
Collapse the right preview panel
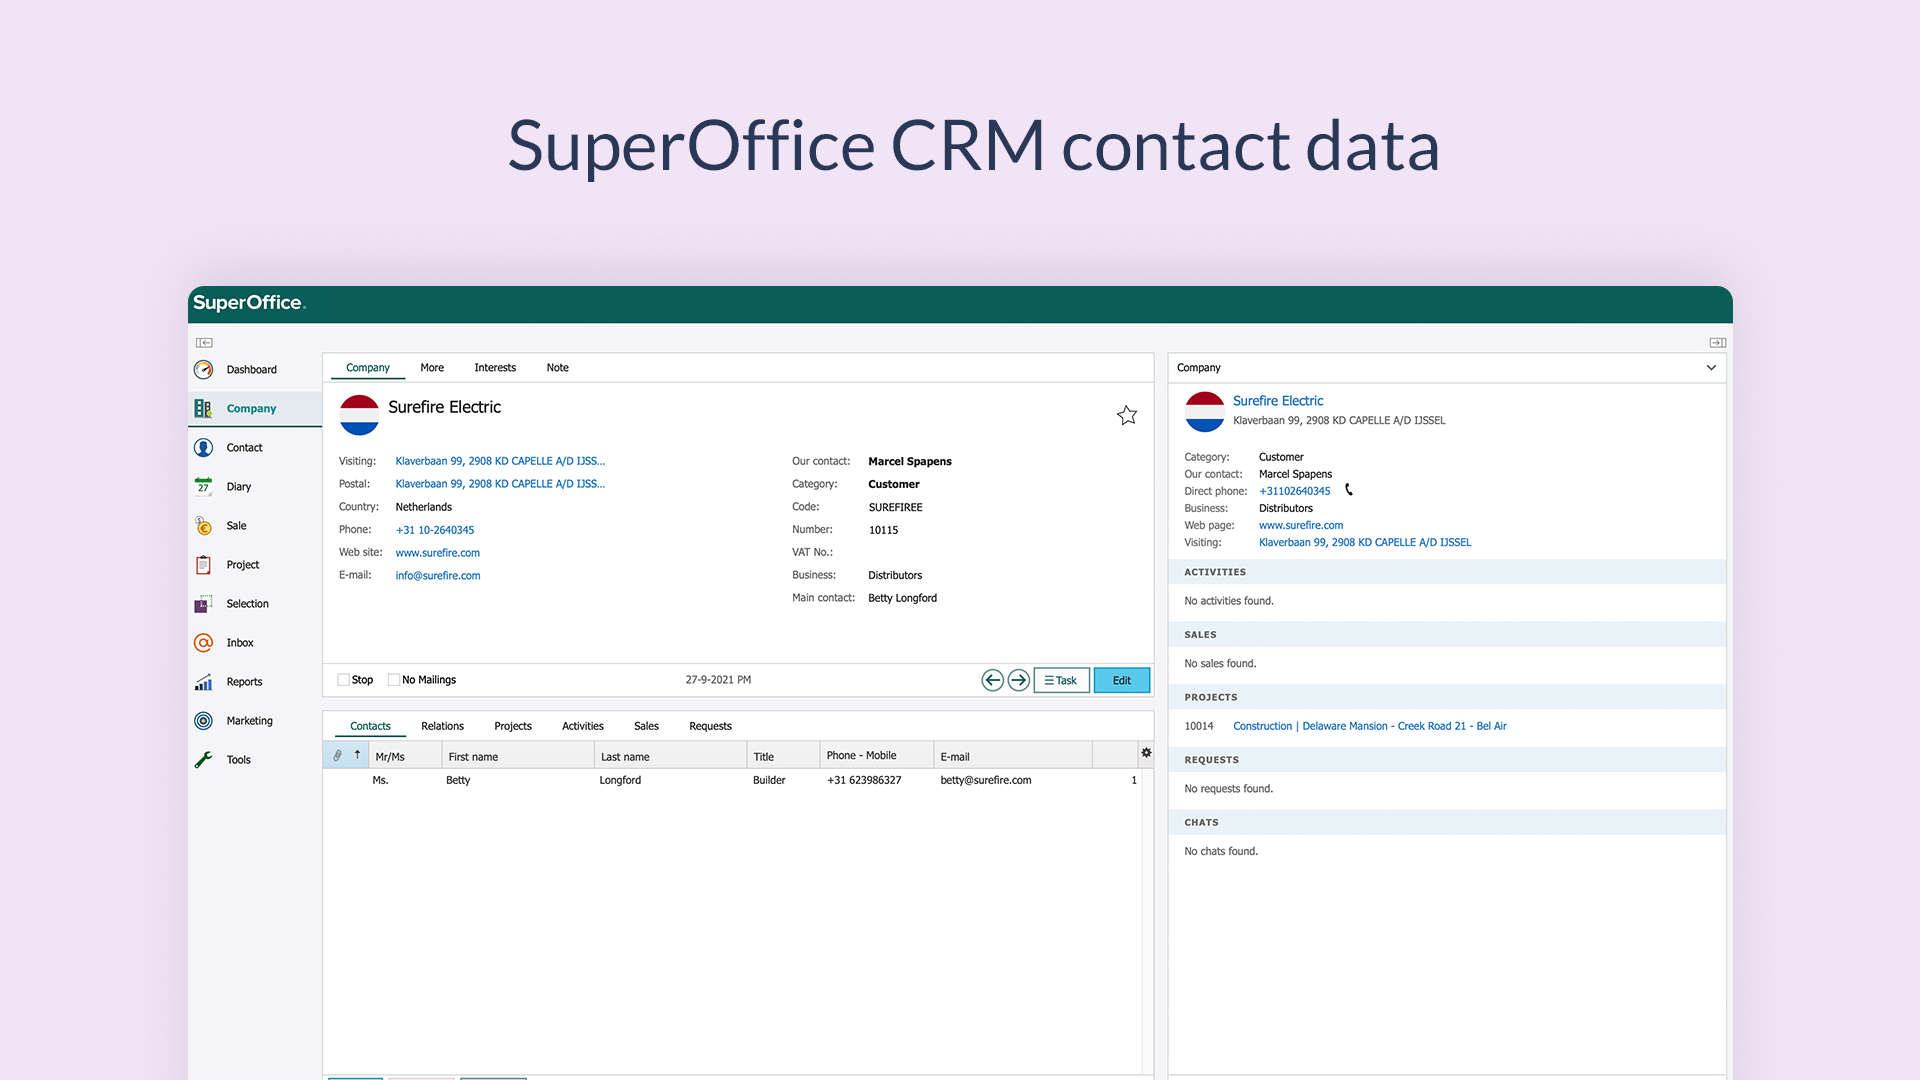click(1718, 343)
